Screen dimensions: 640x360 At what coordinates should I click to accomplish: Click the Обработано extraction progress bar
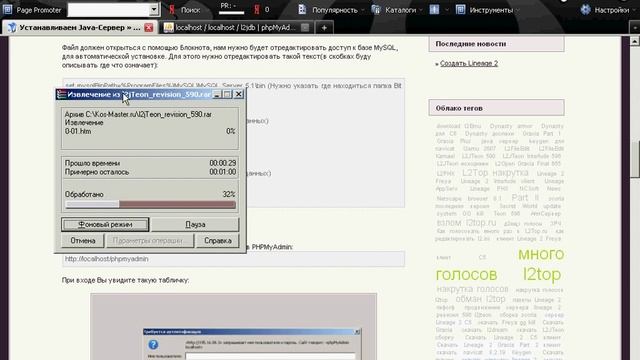pyautogui.click(x=150, y=204)
